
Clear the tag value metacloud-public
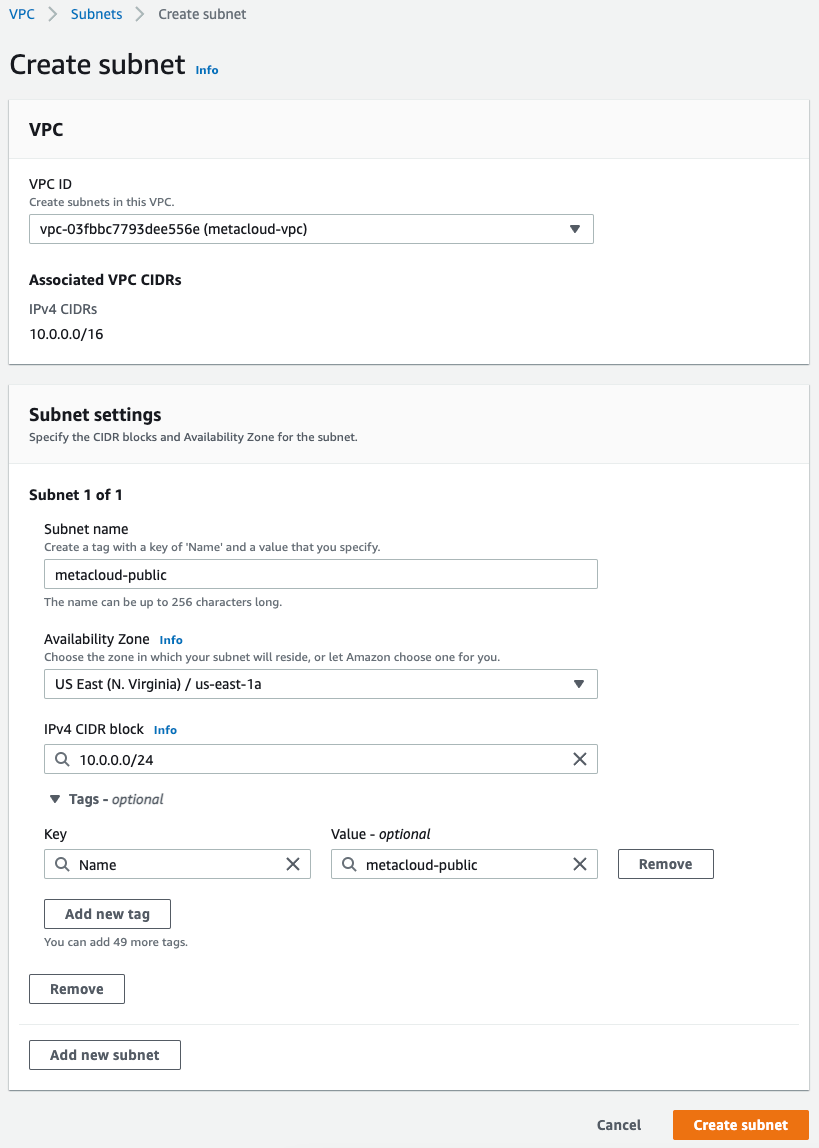pyautogui.click(x=579, y=864)
